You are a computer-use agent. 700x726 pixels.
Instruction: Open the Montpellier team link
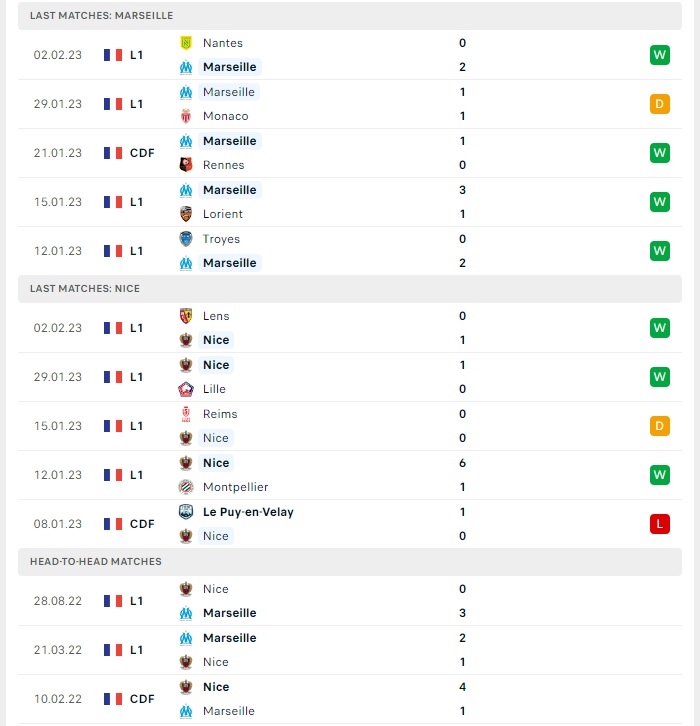(x=236, y=488)
